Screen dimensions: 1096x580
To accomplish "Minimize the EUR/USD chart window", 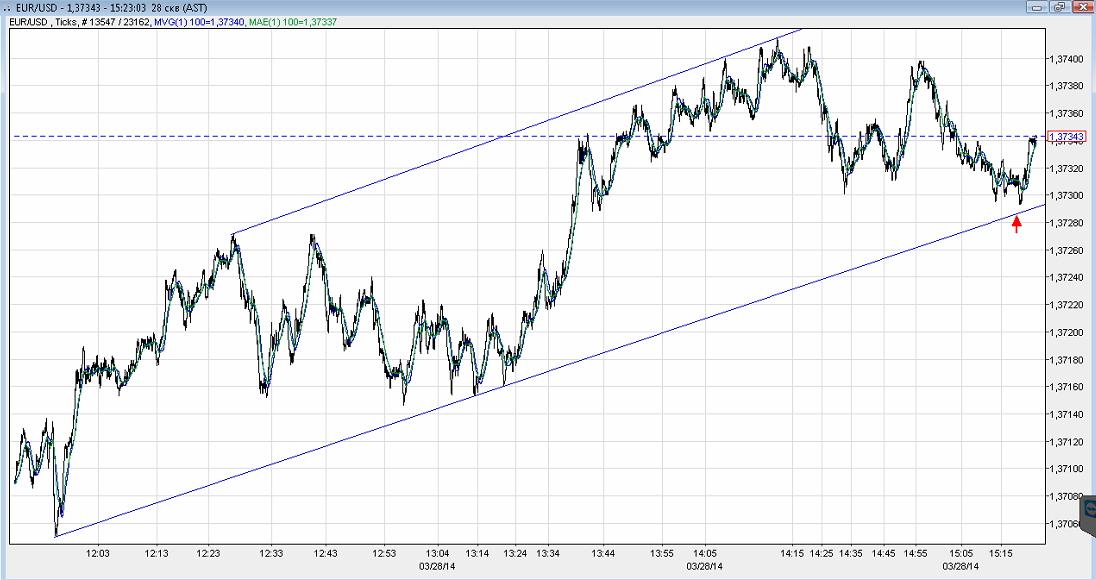I will tap(1037, 7).
